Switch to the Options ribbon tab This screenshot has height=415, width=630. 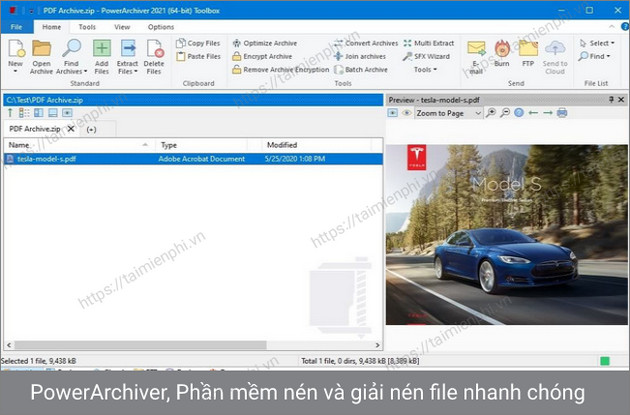coord(161,27)
